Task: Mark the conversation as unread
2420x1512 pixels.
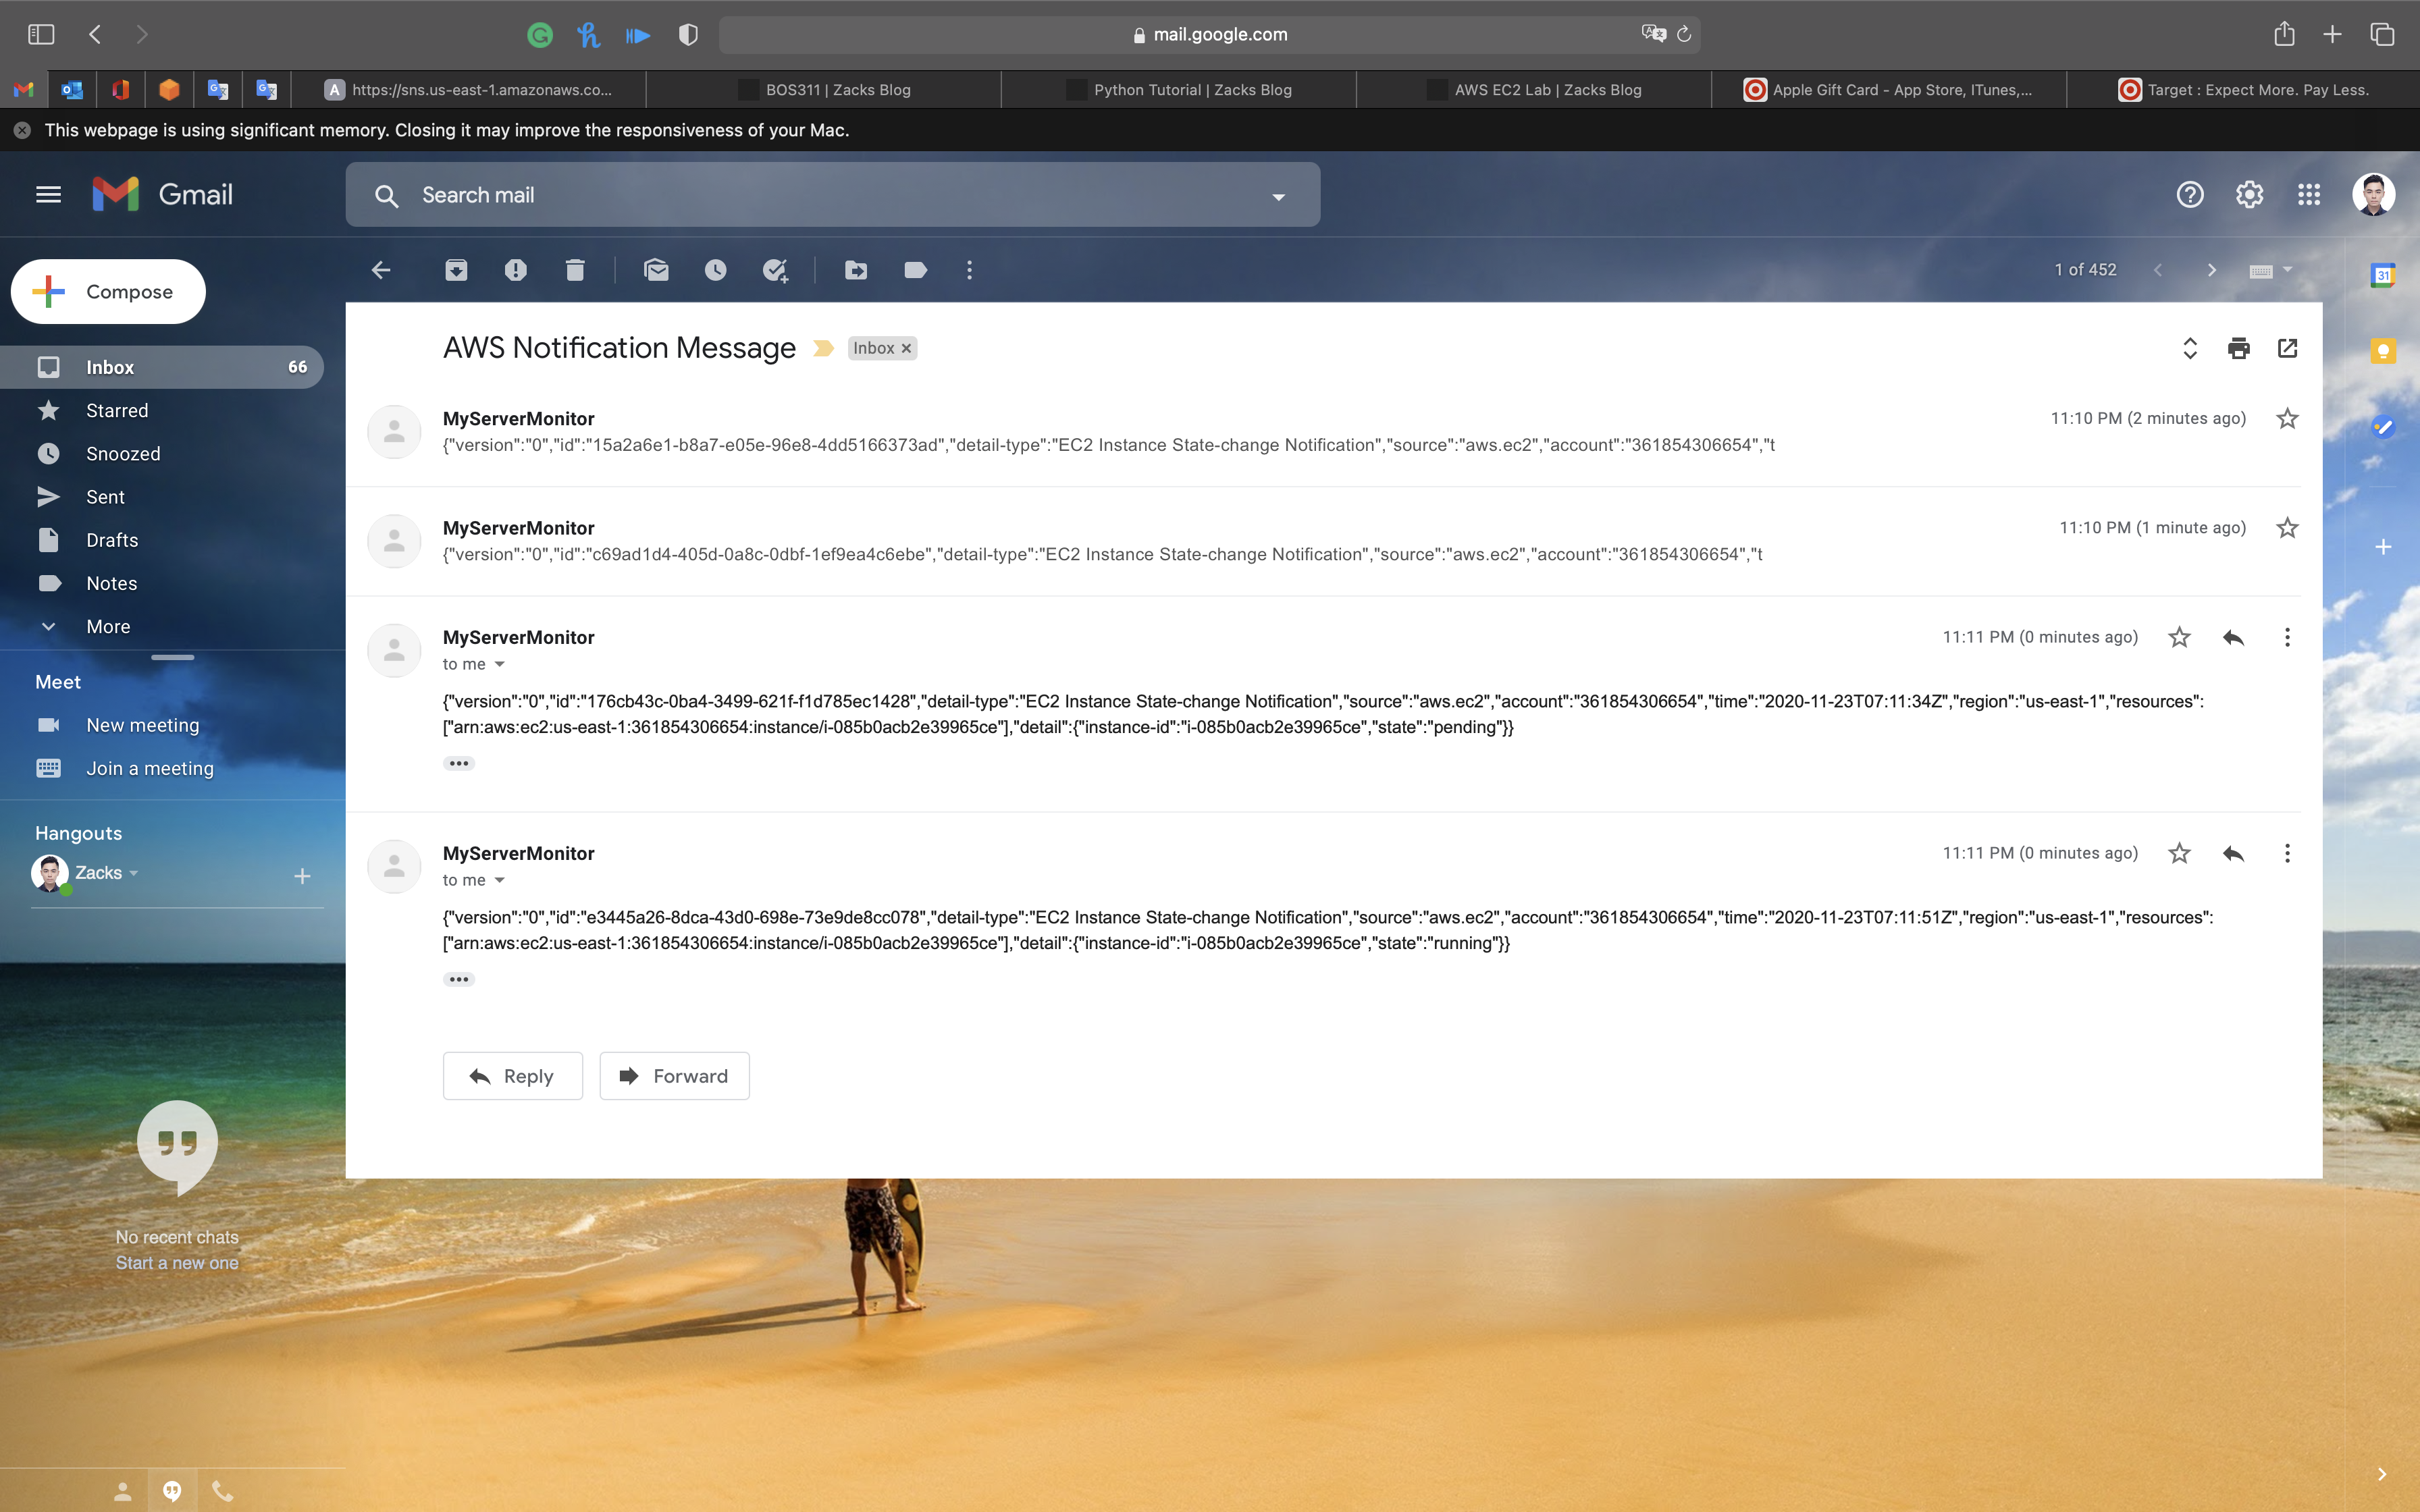Action: point(656,270)
